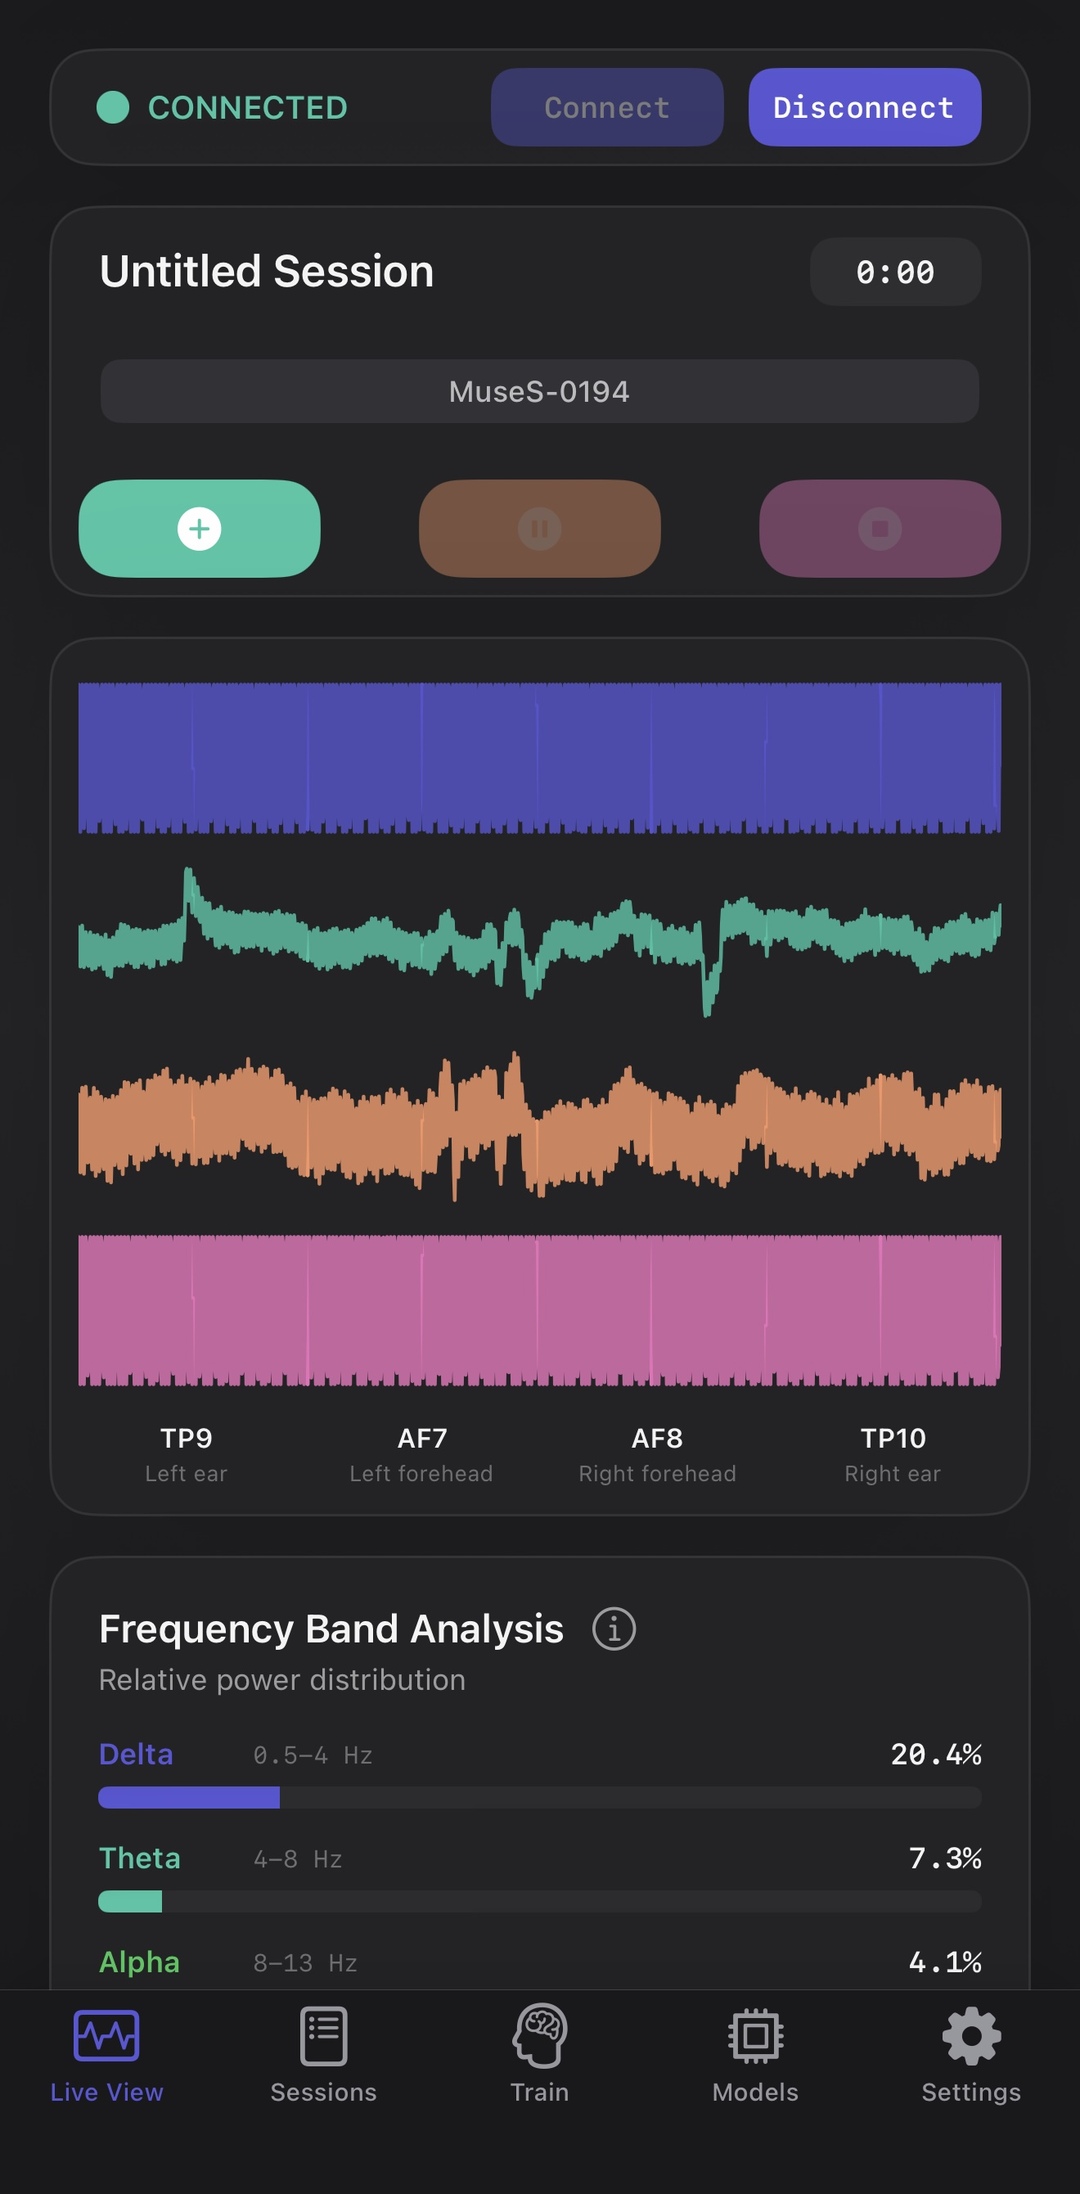
Task: Click the dimmed Connect button
Action: coord(607,108)
